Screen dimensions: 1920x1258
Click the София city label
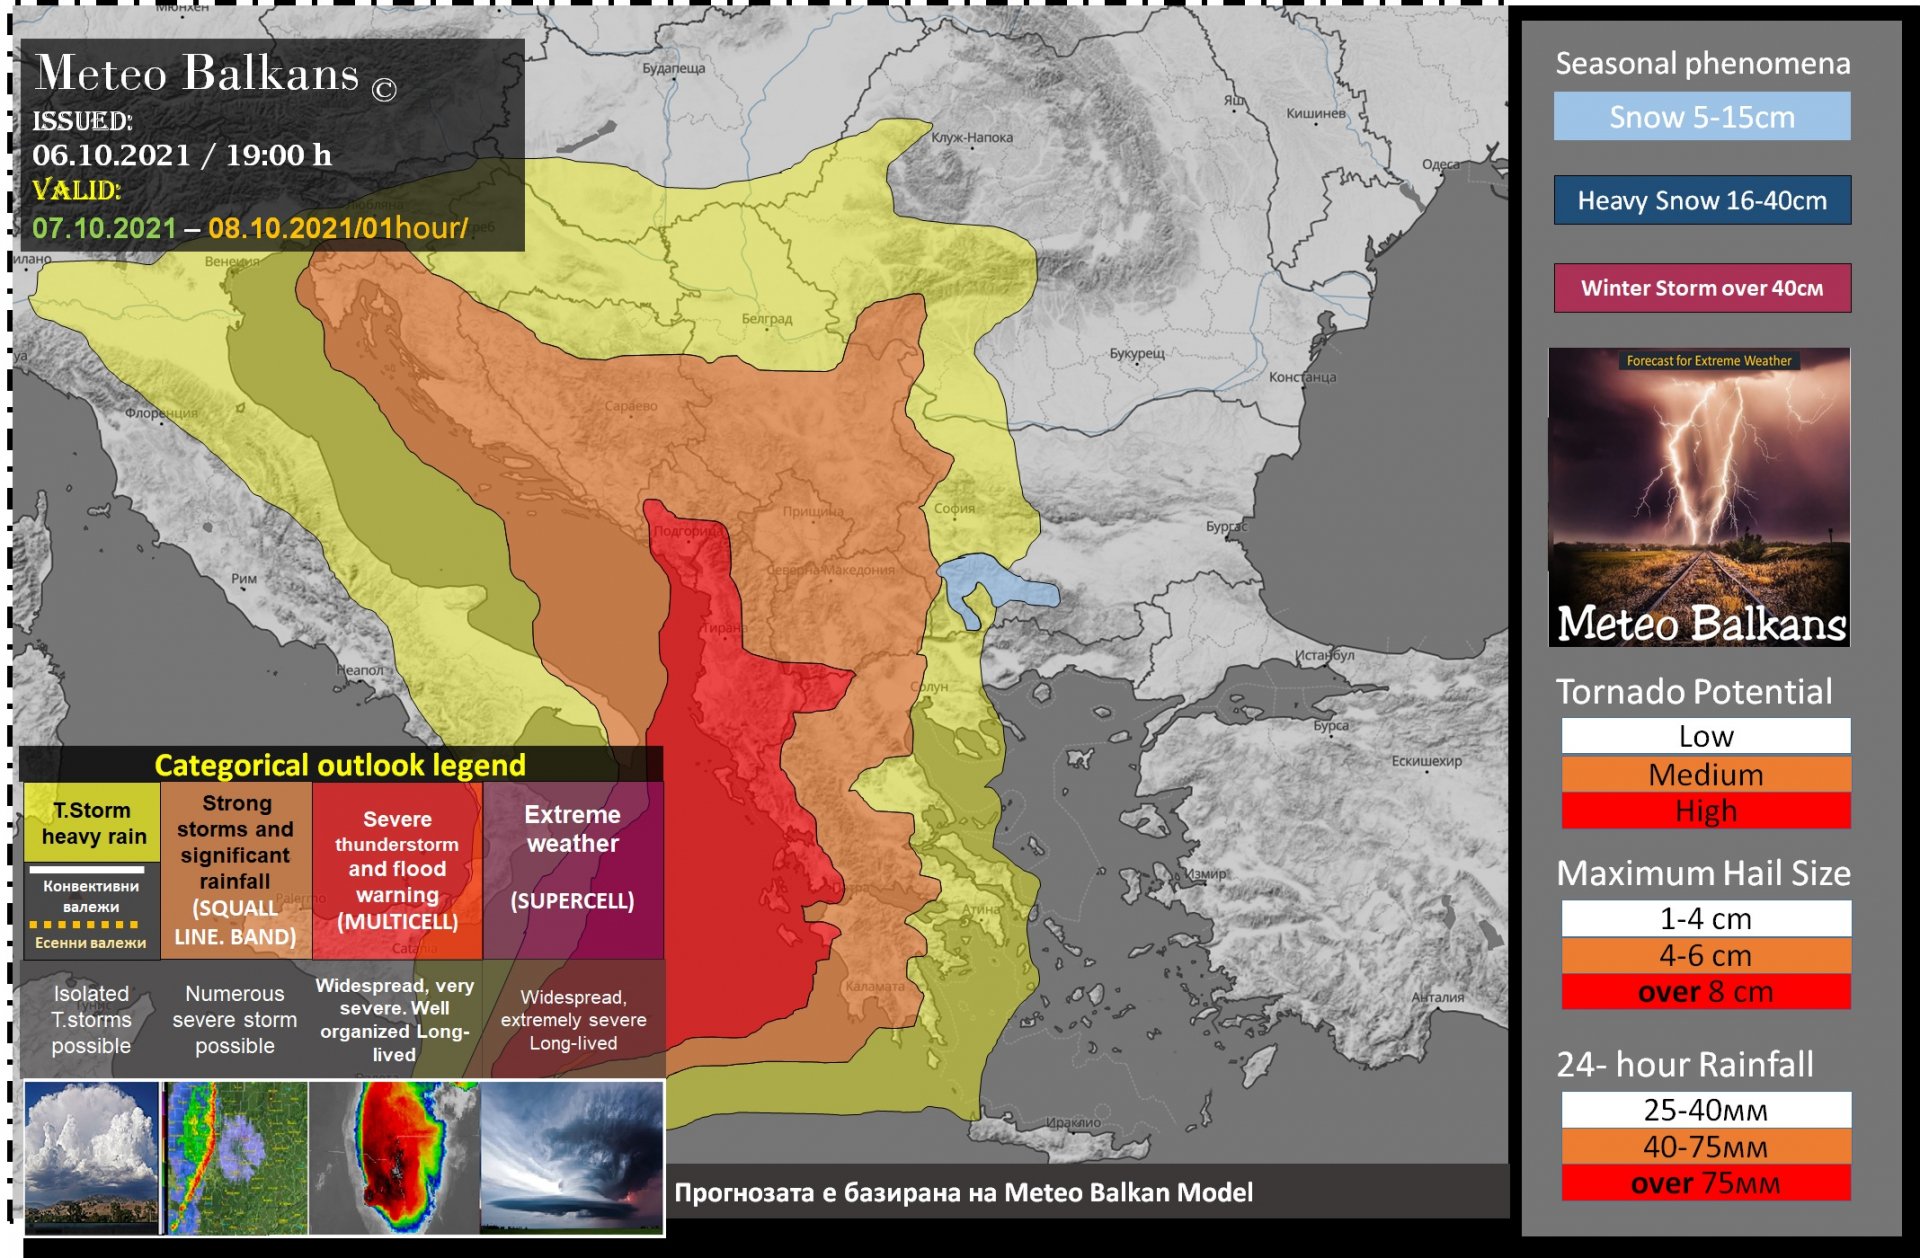pos(954,508)
